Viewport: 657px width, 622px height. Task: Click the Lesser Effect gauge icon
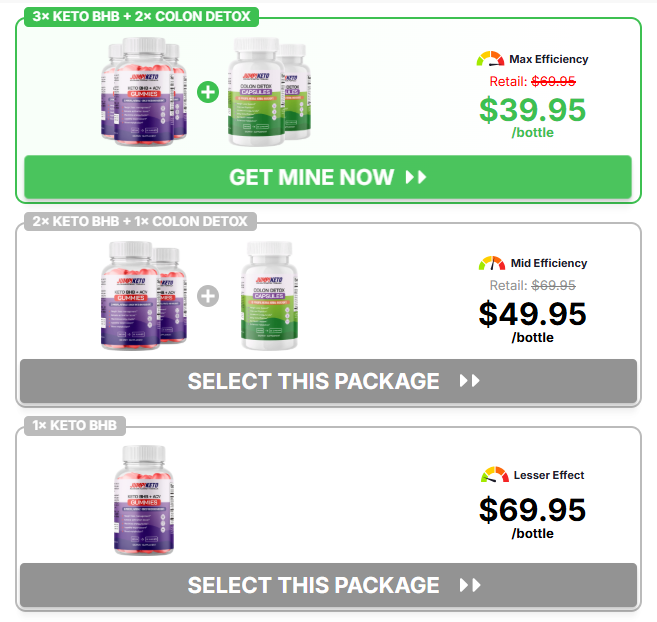[494, 474]
